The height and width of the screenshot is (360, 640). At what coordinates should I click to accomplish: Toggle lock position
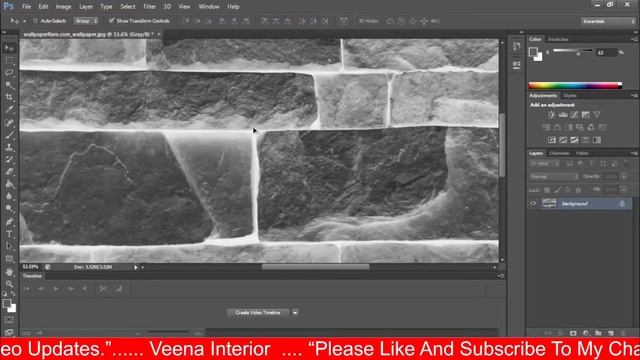point(568,190)
